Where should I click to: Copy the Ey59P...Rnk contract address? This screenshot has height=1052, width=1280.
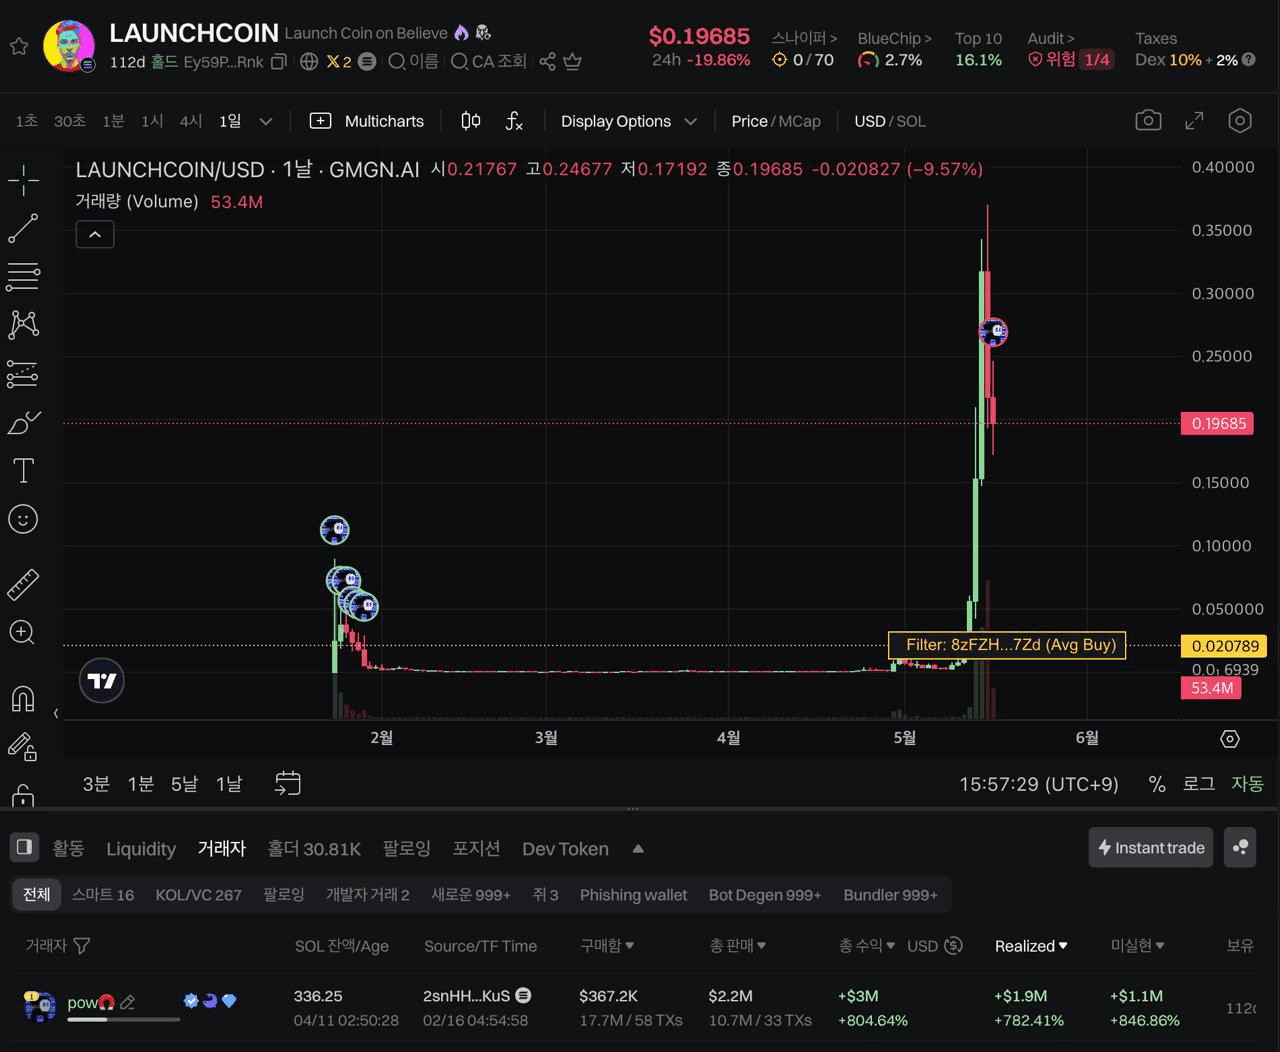coord(279,62)
